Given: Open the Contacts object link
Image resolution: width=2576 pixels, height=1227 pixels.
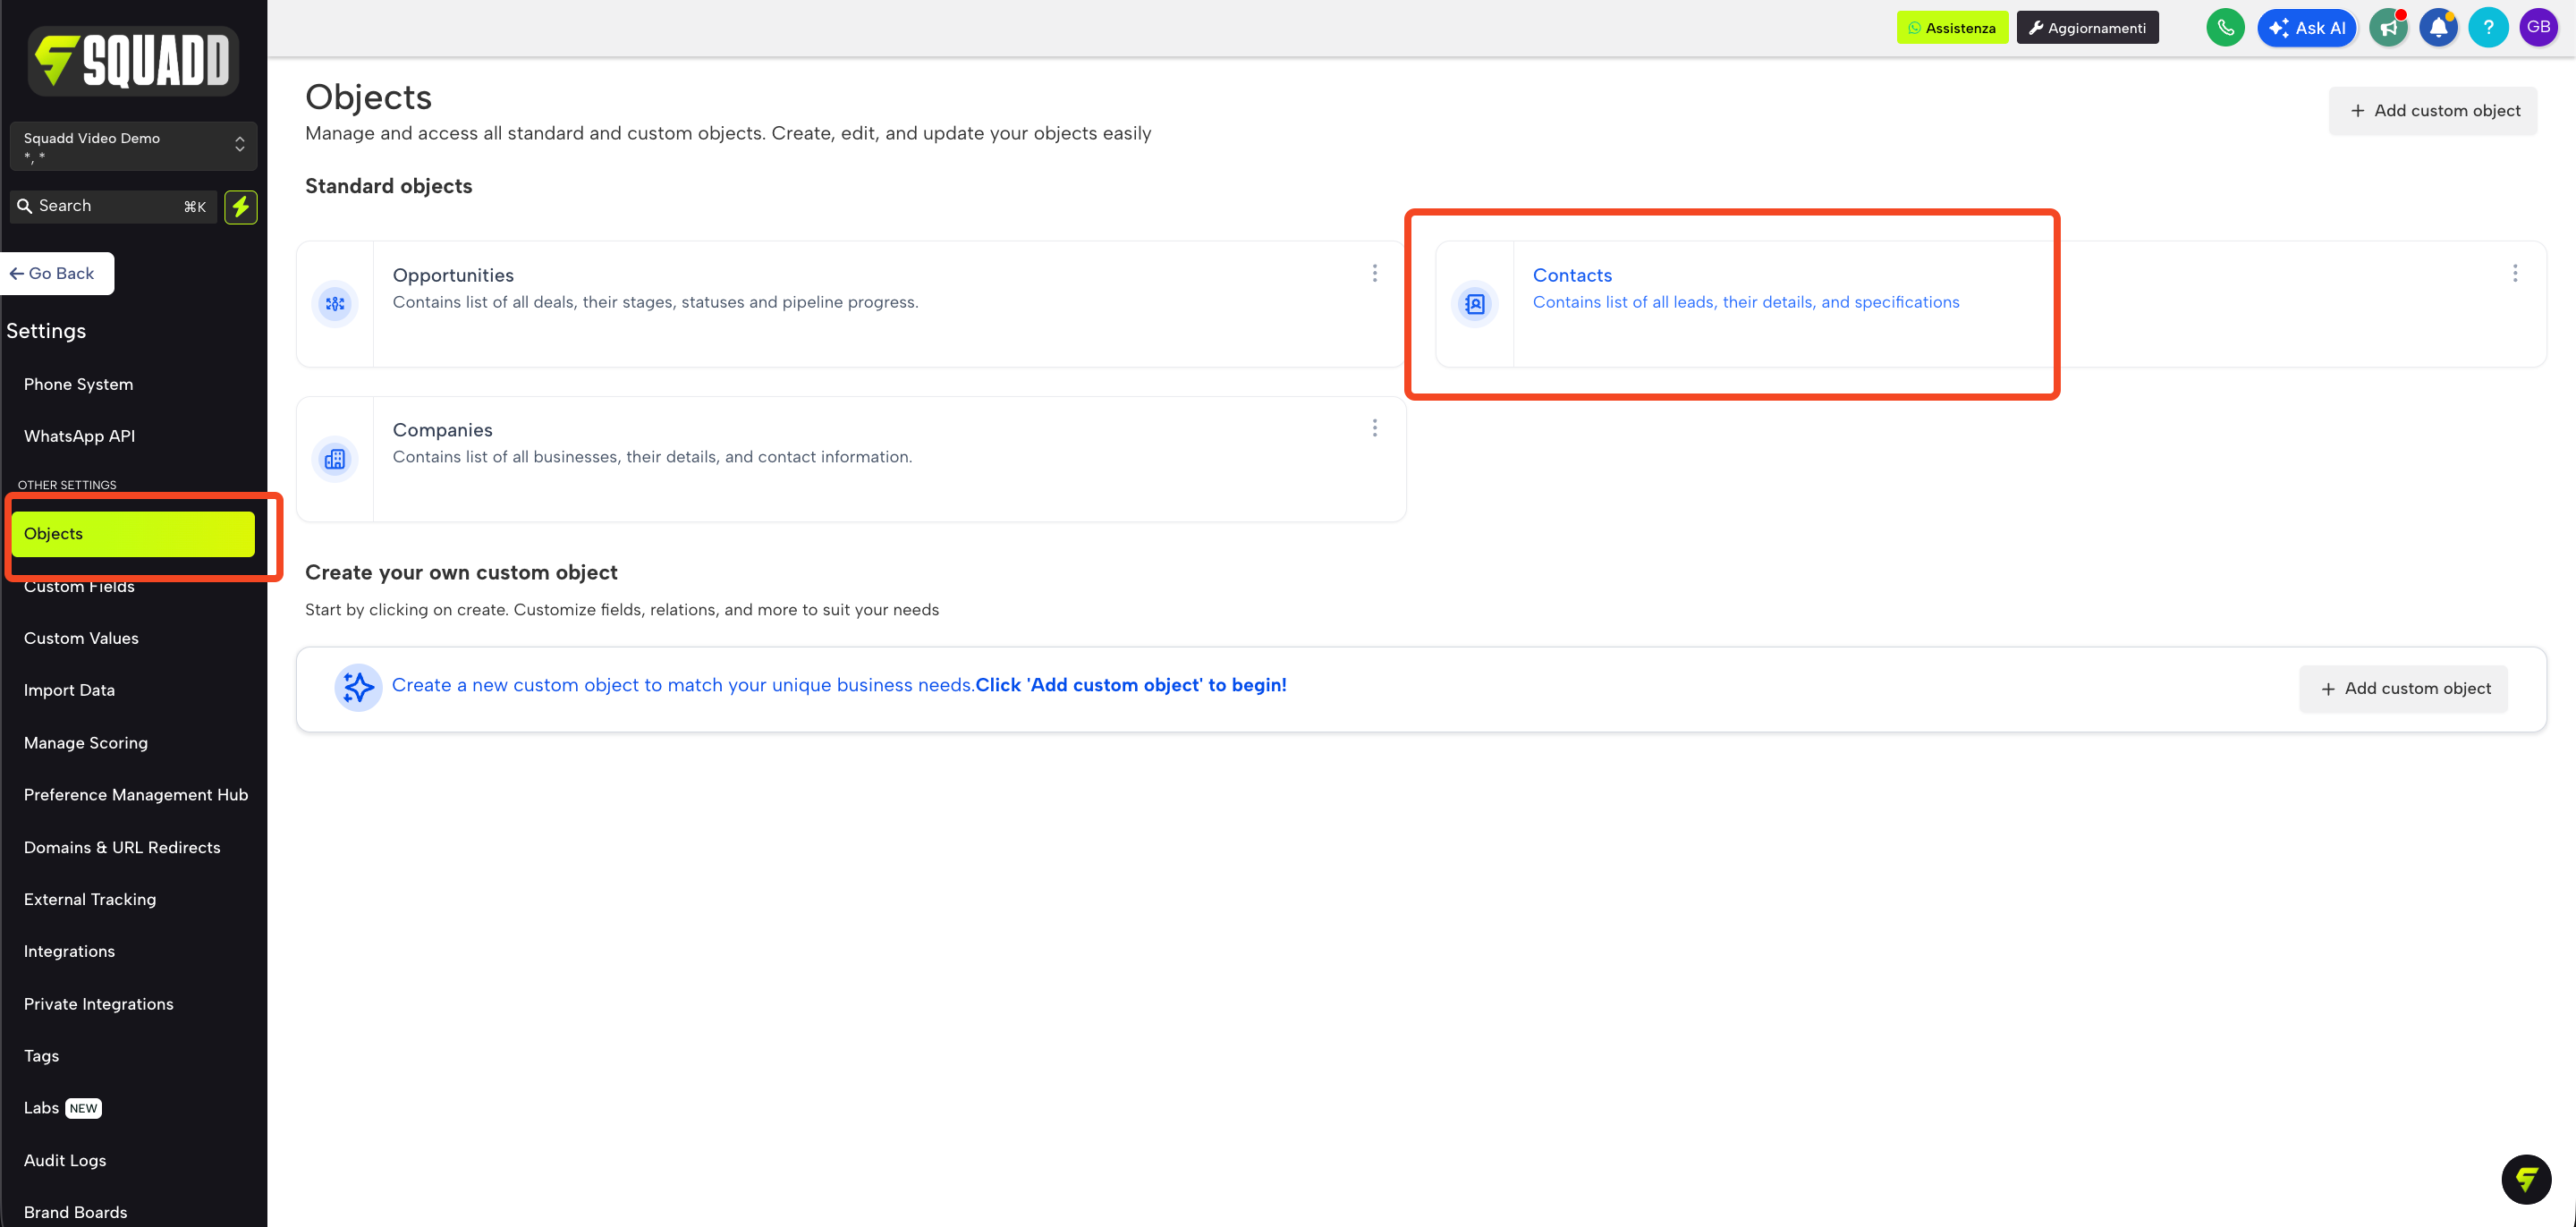Looking at the screenshot, I should coord(1572,275).
